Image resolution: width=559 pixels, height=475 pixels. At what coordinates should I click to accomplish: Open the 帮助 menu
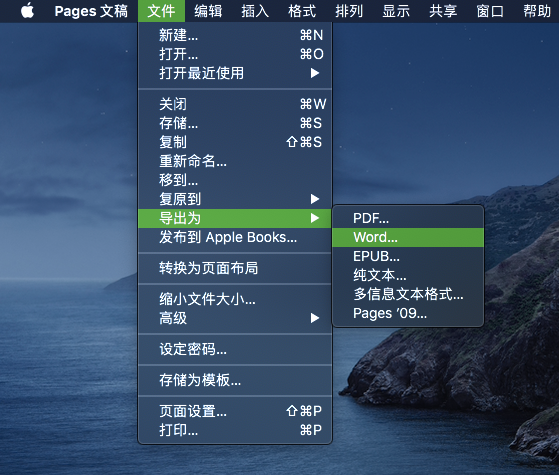pos(537,11)
